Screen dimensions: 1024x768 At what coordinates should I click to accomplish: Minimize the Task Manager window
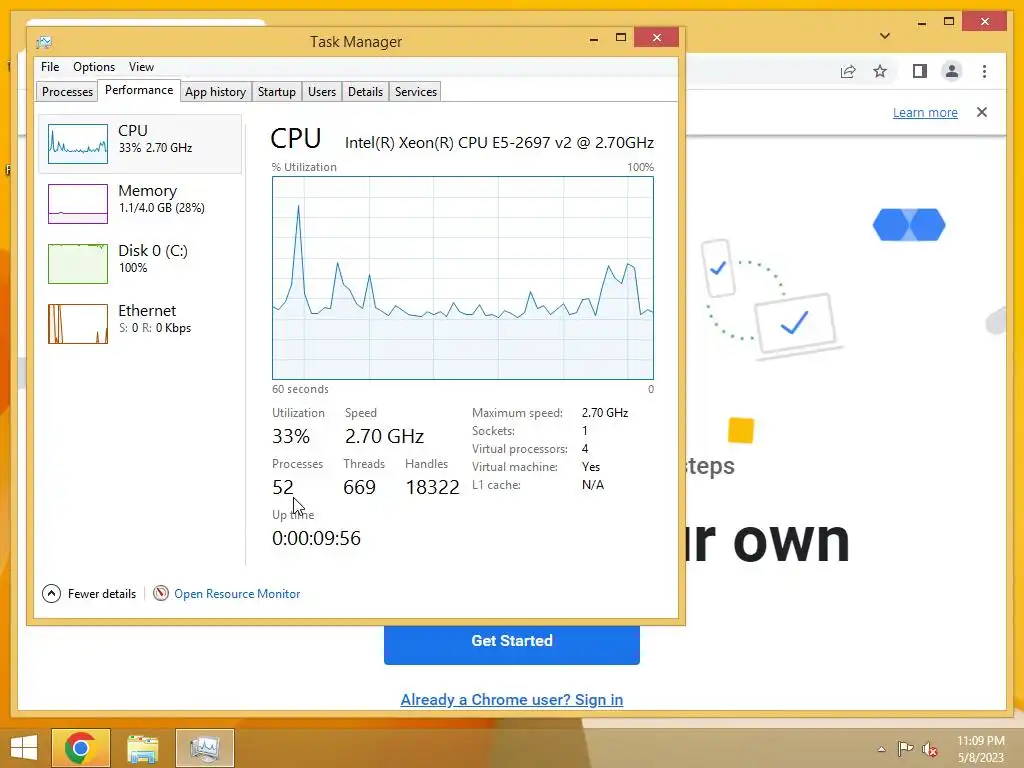[x=594, y=39]
